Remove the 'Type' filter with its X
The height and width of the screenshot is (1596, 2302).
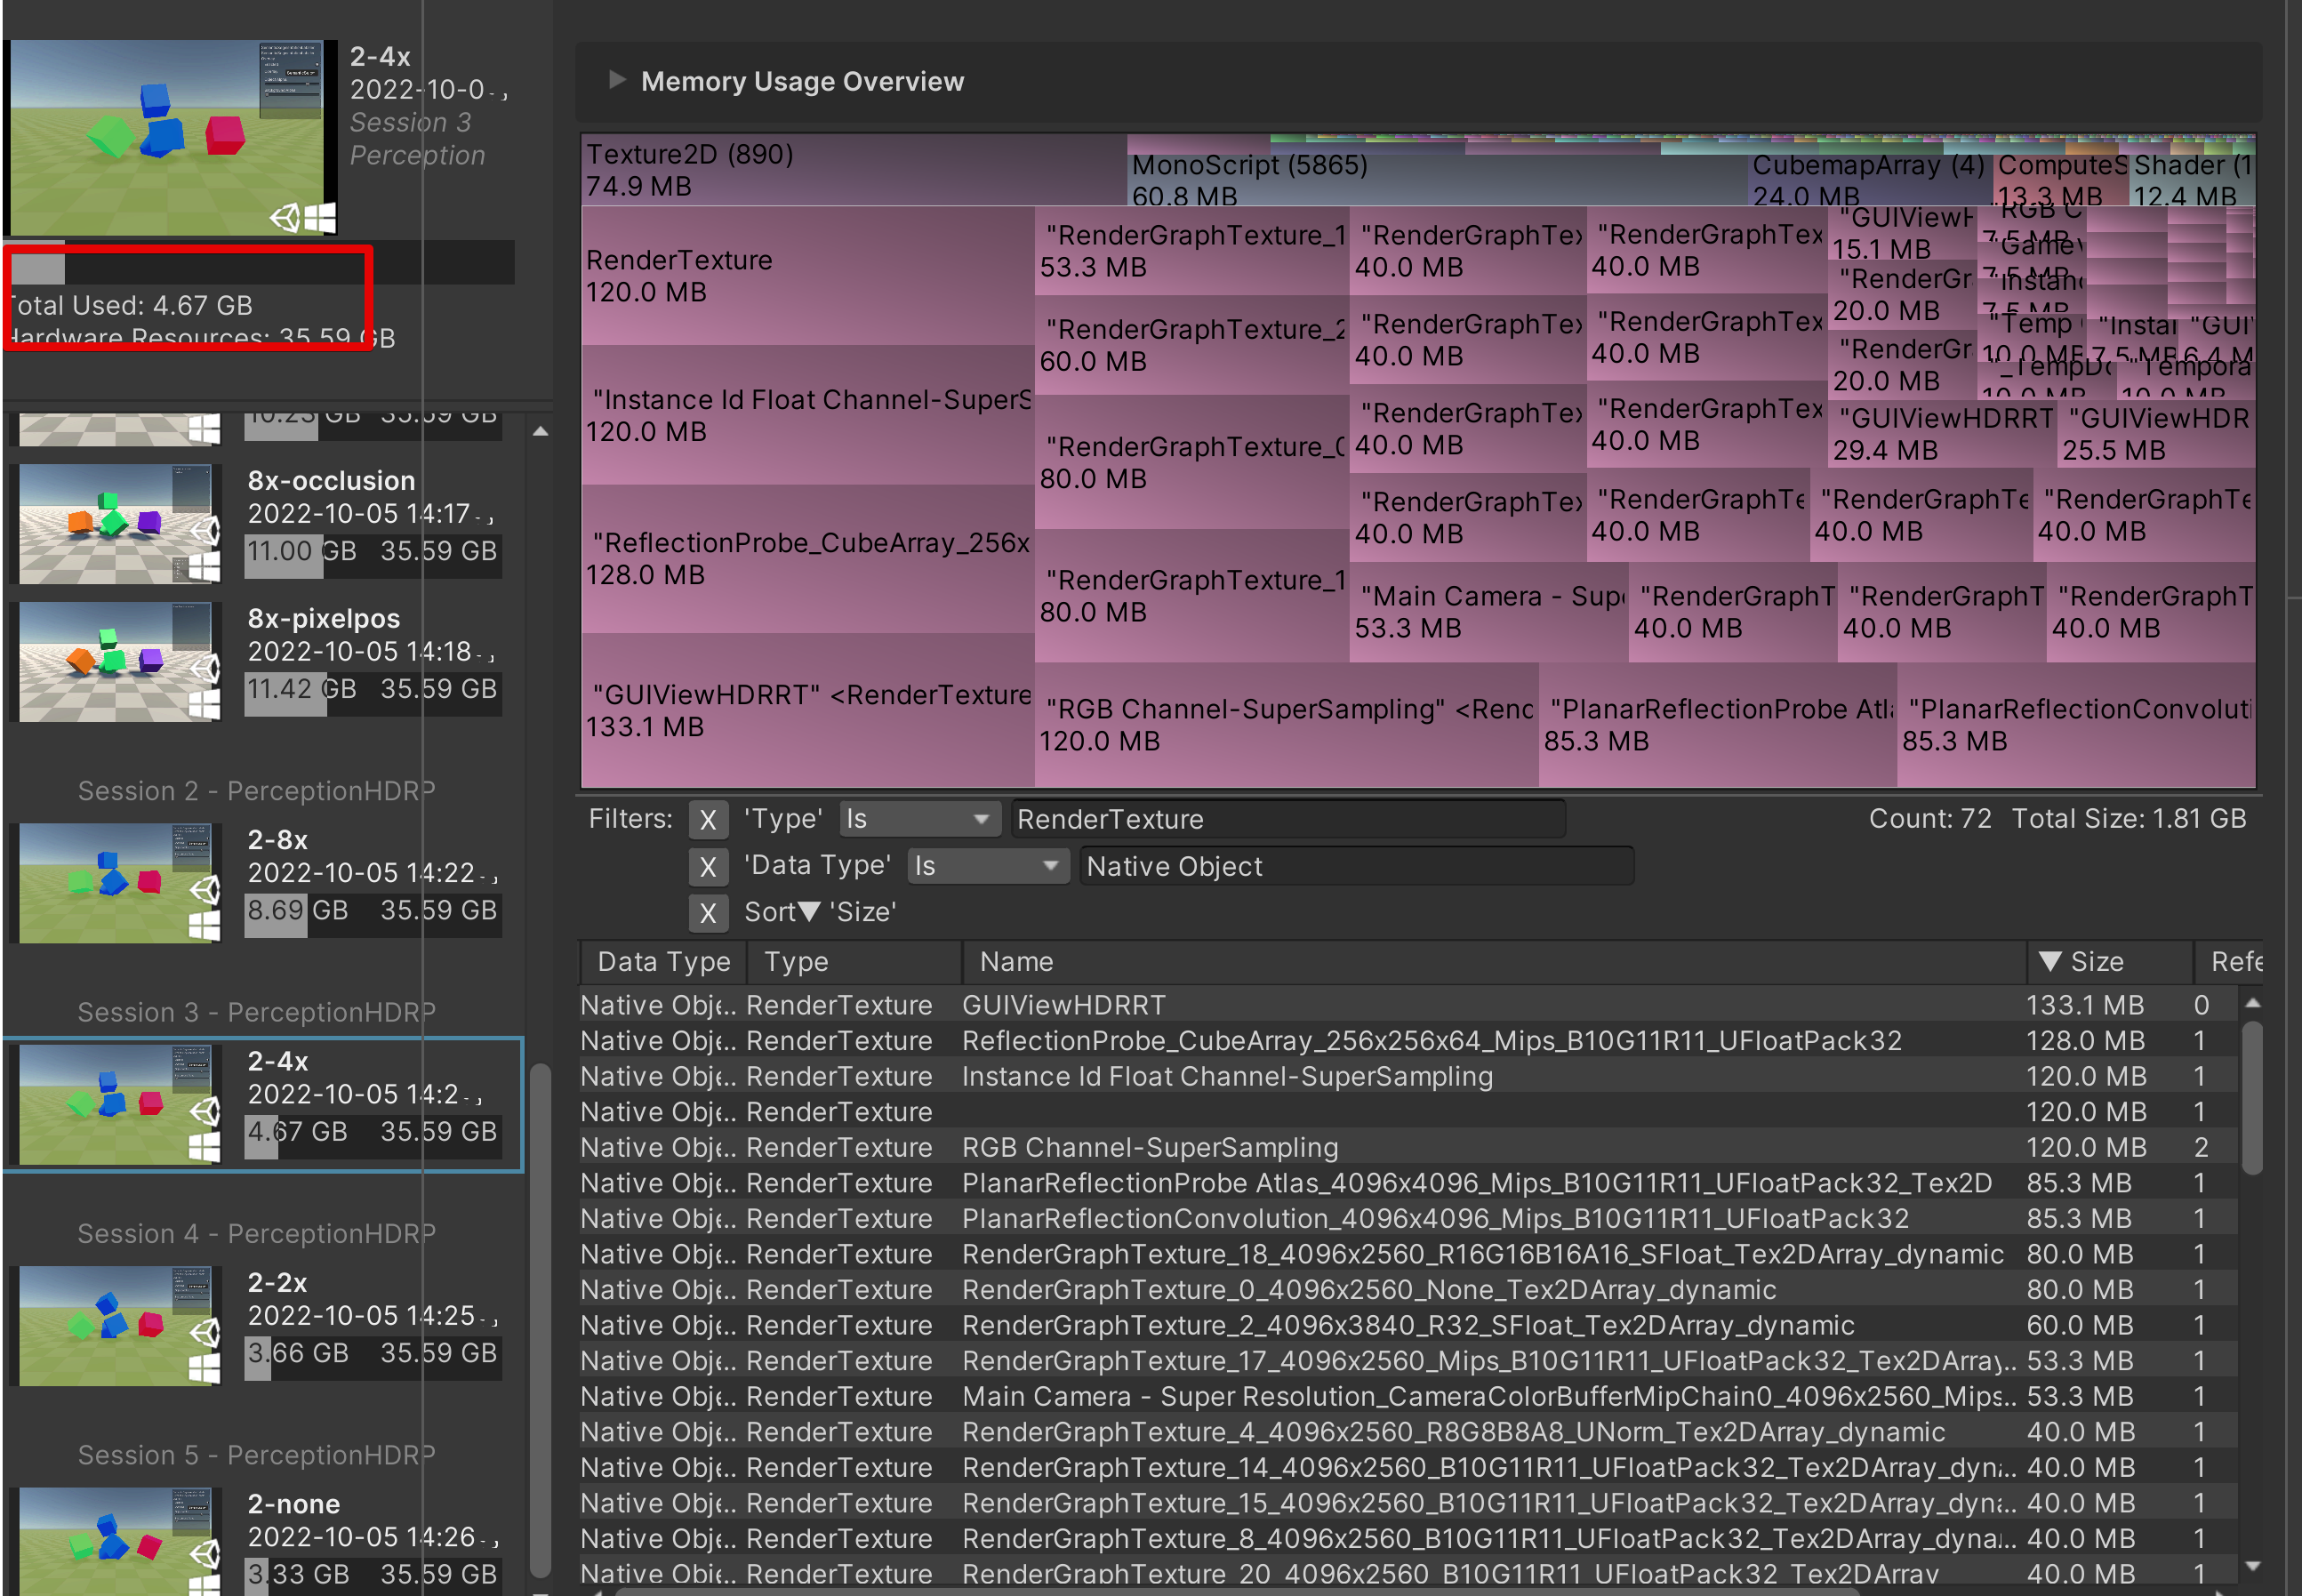707,820
